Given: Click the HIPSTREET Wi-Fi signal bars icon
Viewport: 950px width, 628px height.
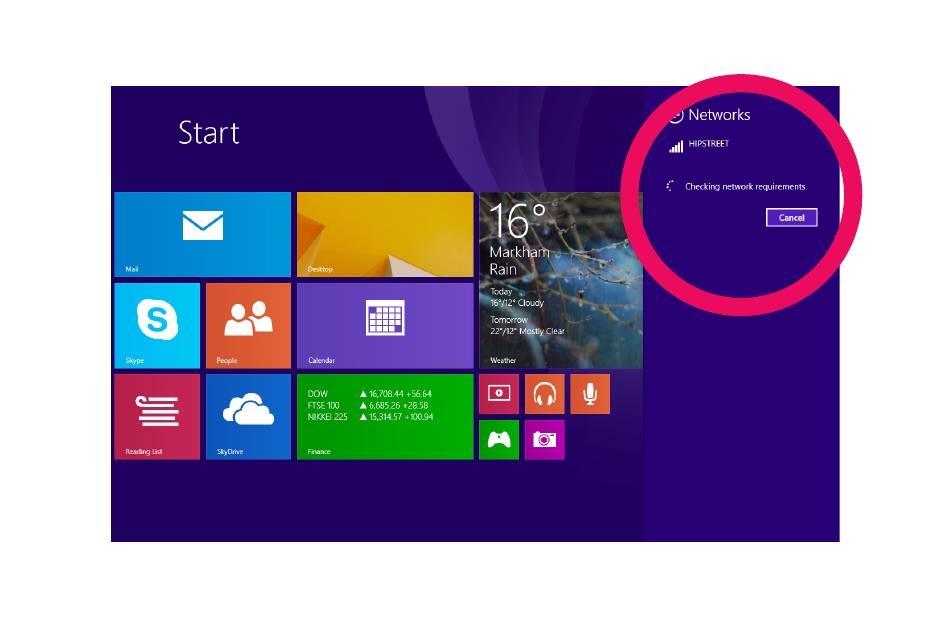Looking at the screenshot, I should [x=676, y=146].
